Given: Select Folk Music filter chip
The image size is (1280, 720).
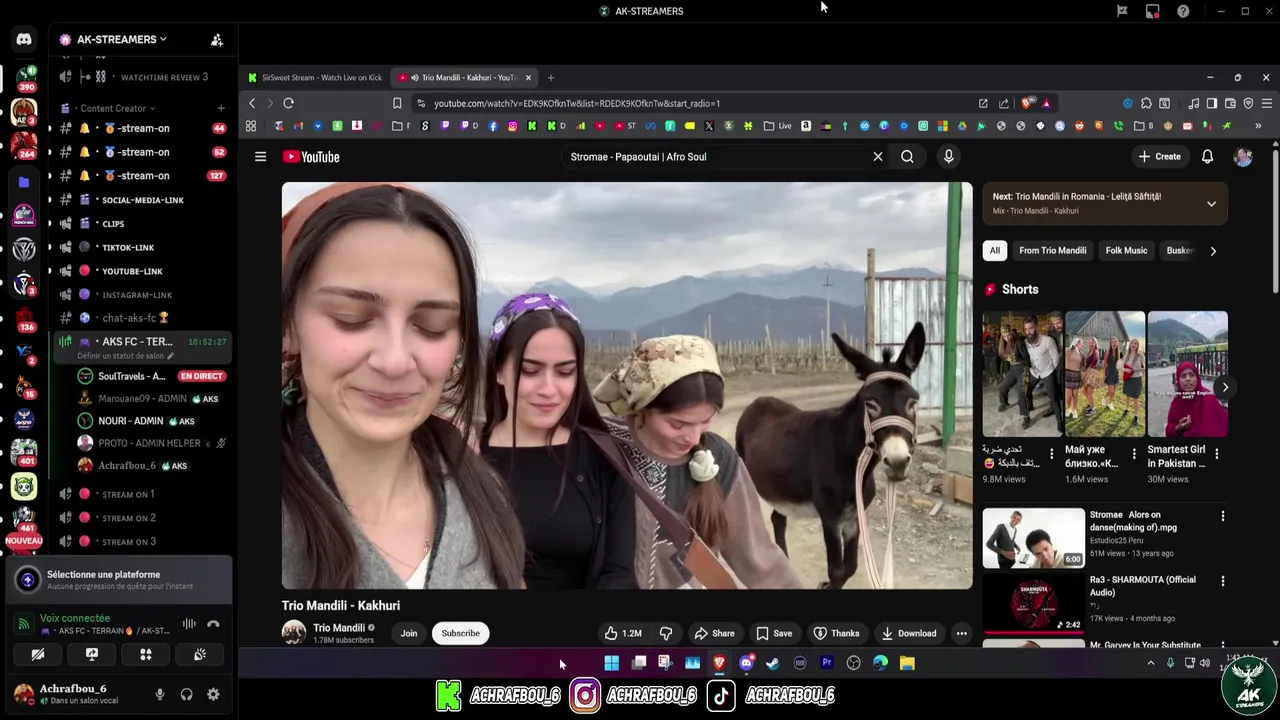Looking at the screenshot, I should pos(1126,251).
